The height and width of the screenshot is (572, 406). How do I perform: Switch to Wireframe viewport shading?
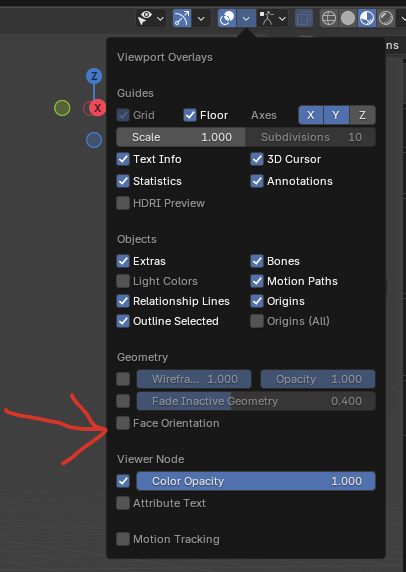click(x=329, y=18)
